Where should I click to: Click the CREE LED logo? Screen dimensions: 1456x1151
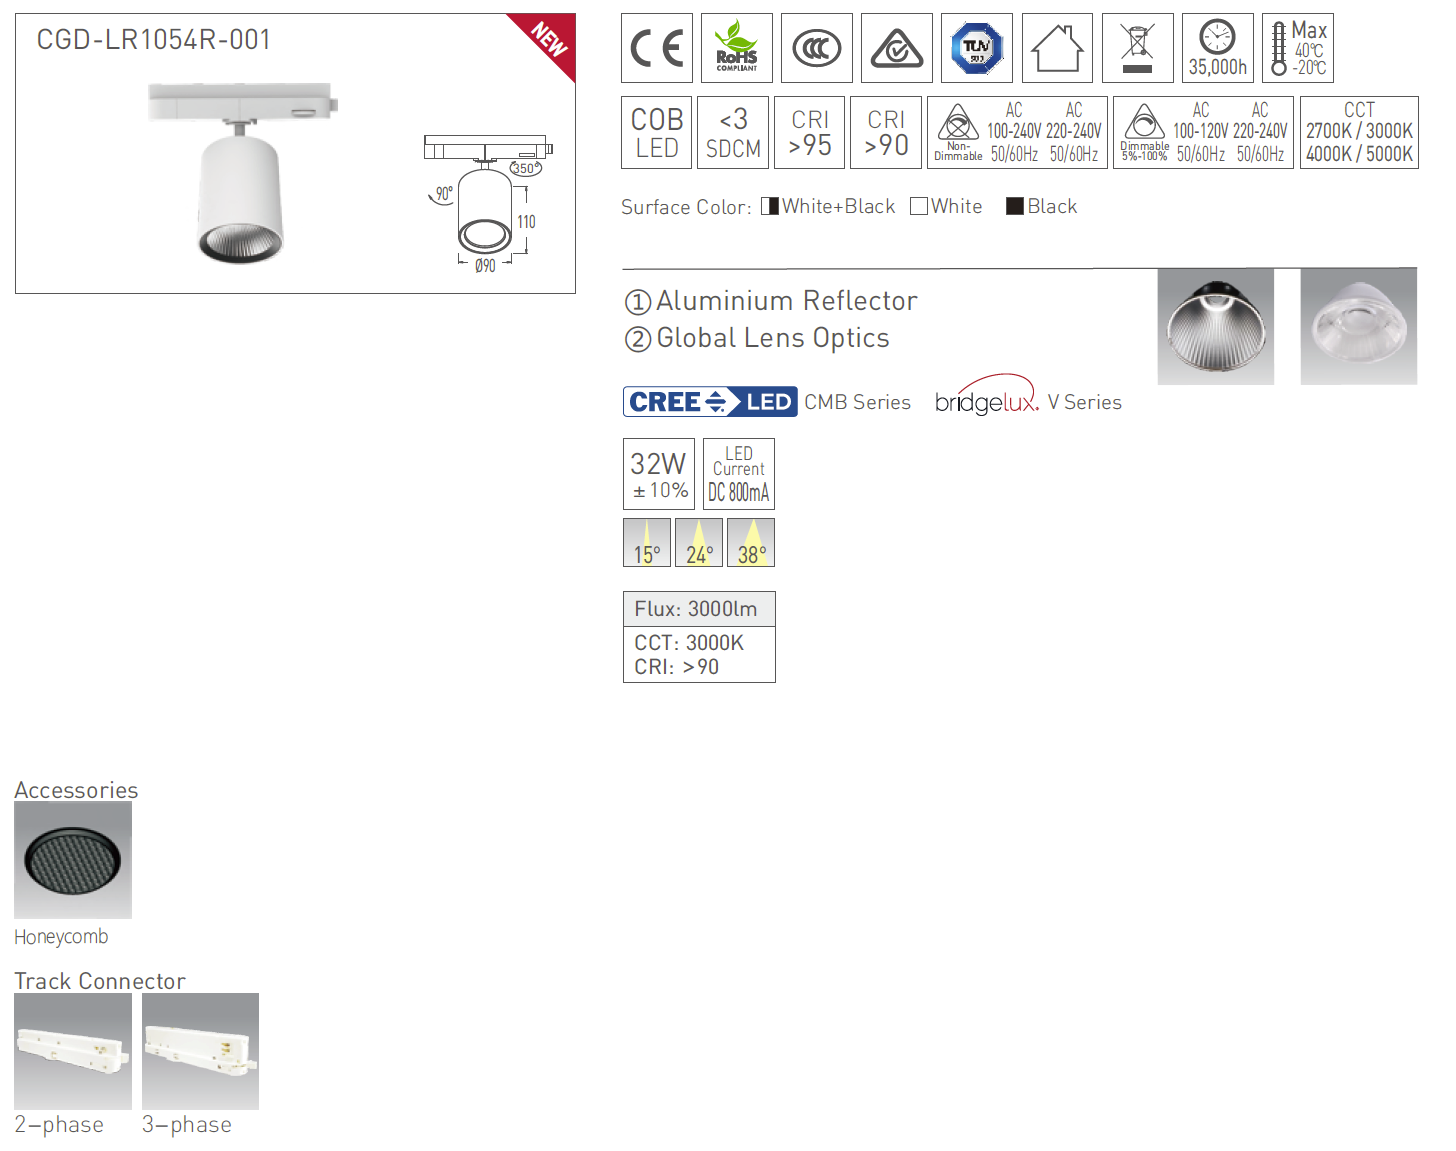pos(710,402)
